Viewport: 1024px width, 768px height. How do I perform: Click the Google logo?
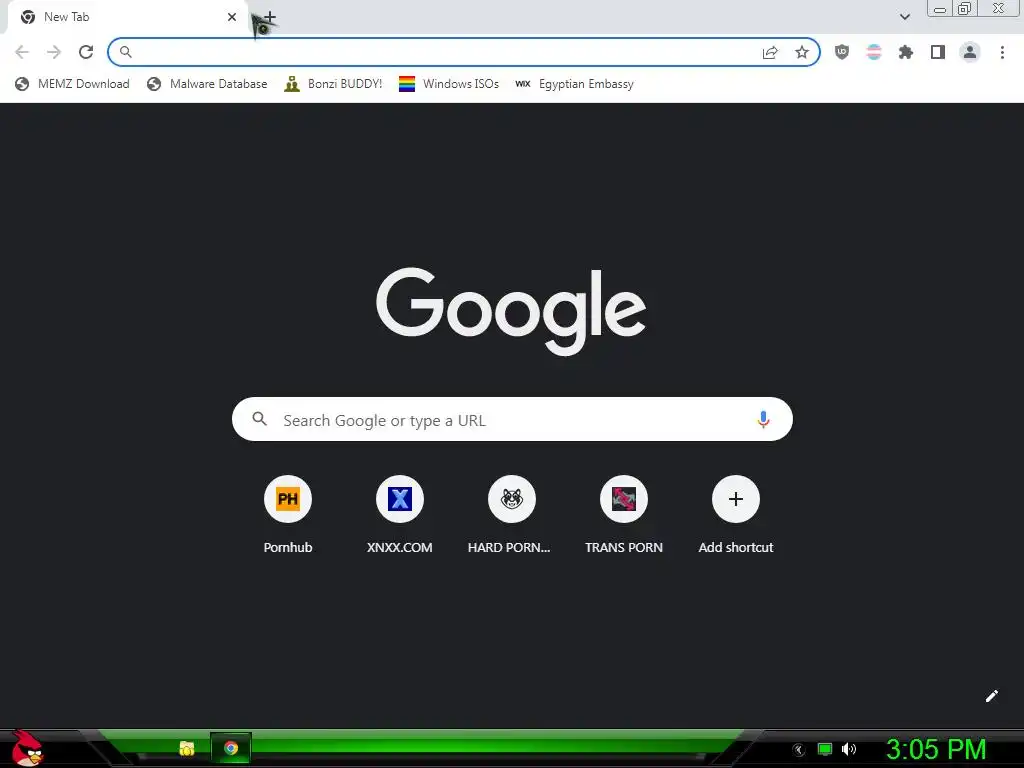coord(511,311)
